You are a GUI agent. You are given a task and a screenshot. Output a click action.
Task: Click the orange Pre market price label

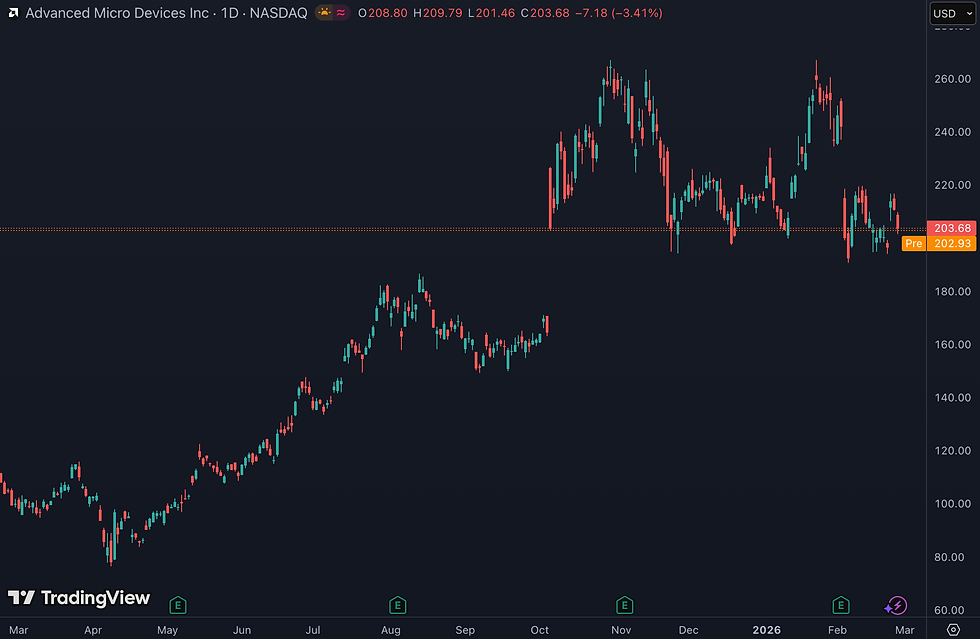[x=913, y=243]
